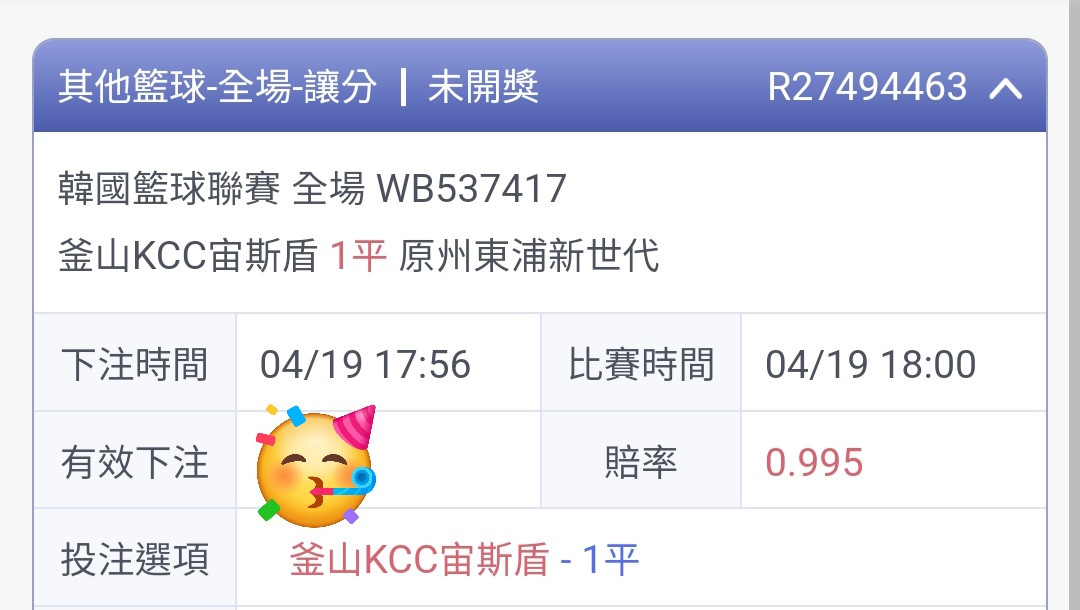
Task: Click the 賠率 label cell
Action: coord(641,461)
